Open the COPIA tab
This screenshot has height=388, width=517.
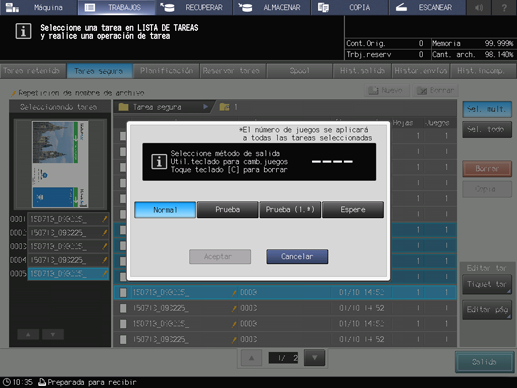click(349, 7)
